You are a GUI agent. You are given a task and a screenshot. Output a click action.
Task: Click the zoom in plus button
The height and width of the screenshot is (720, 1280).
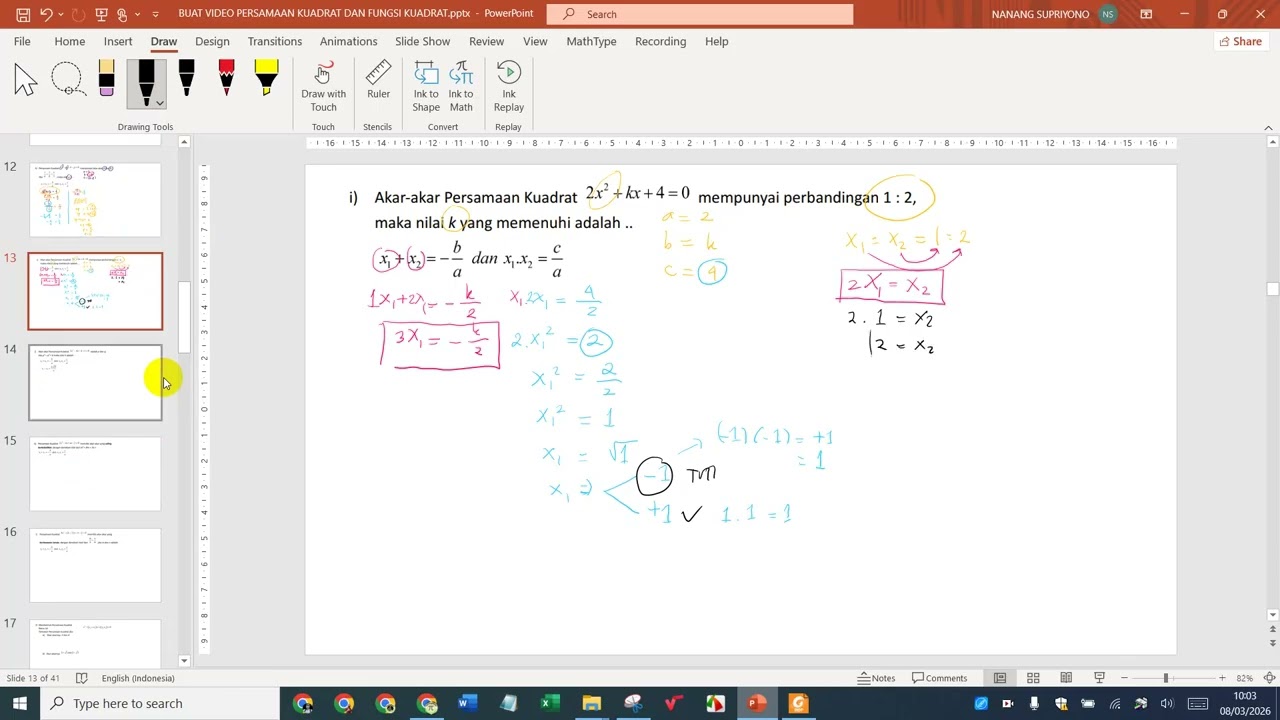[1221, 678]
